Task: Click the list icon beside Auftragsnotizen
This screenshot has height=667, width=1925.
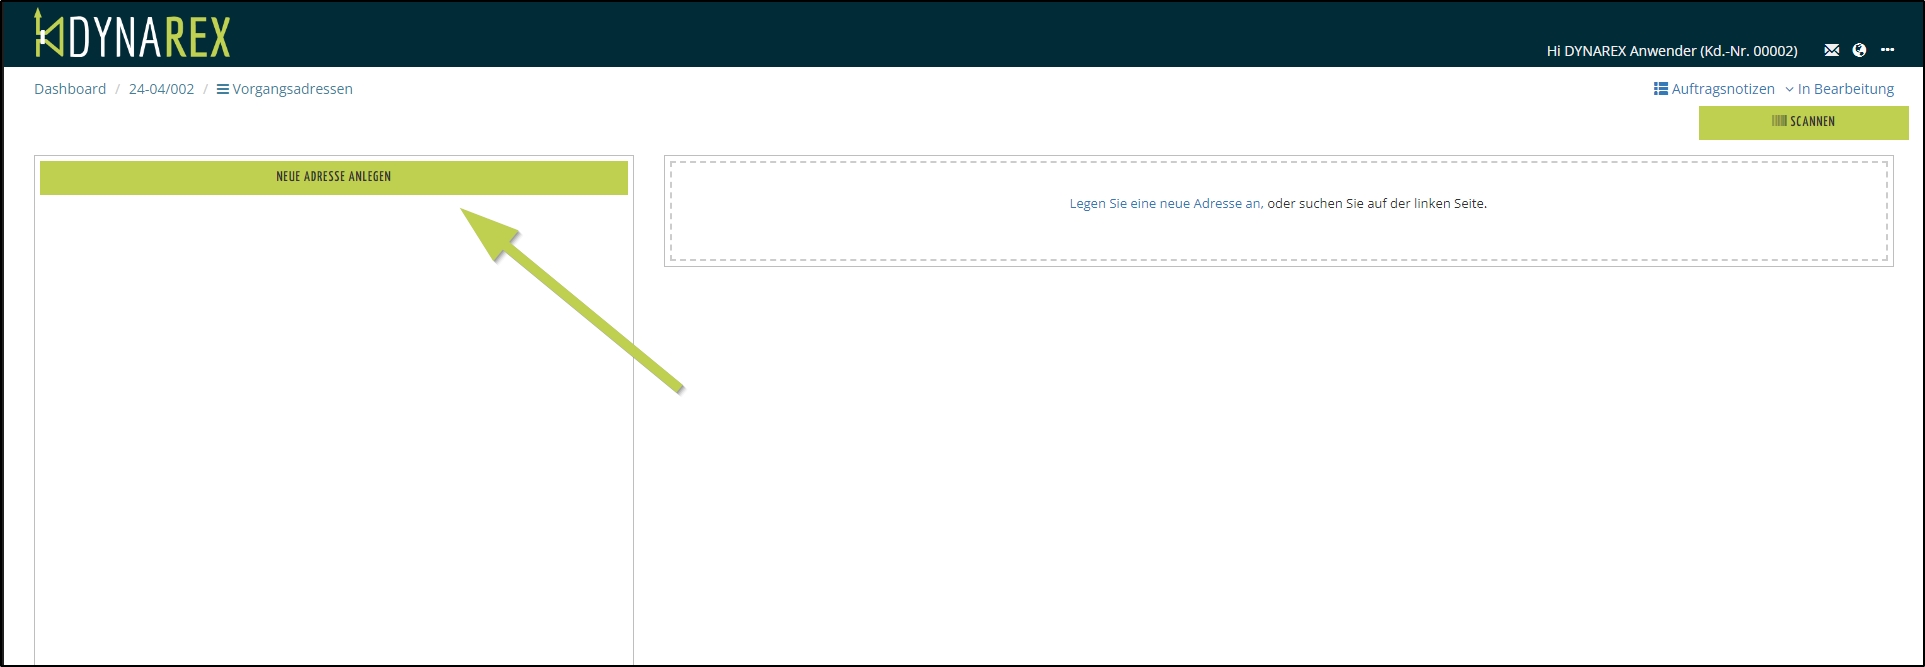Action: pos(1660,89)
